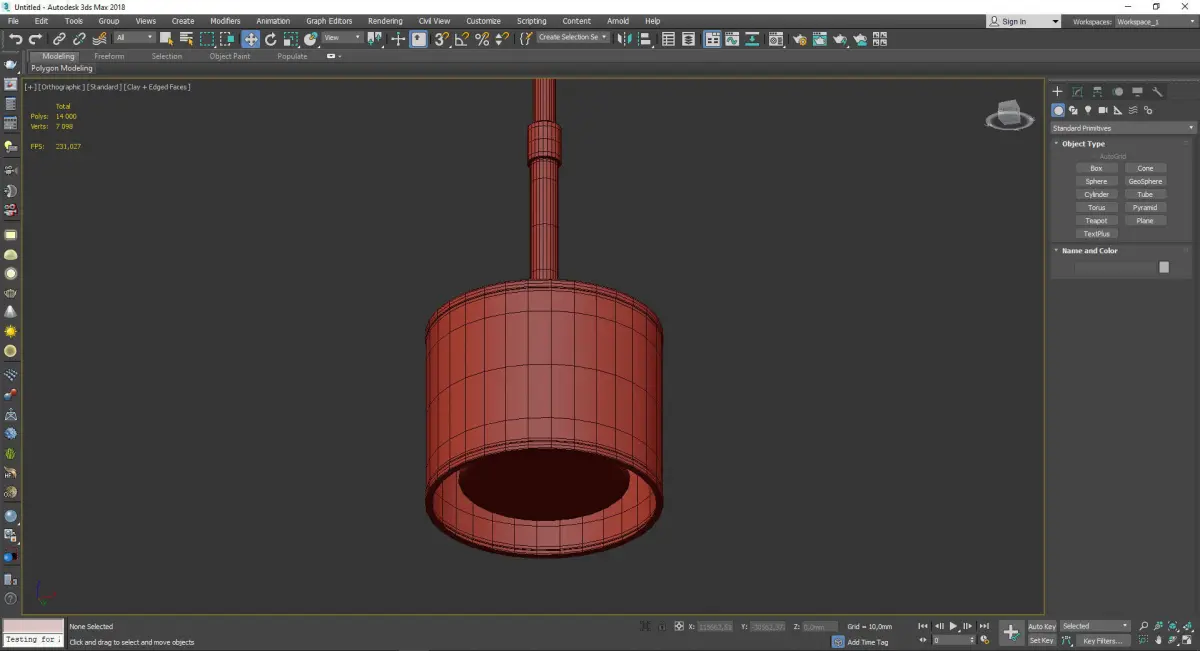Expand the selection filter 'All' dropdown
This screenshot has height=651, width=1200.
134,38
